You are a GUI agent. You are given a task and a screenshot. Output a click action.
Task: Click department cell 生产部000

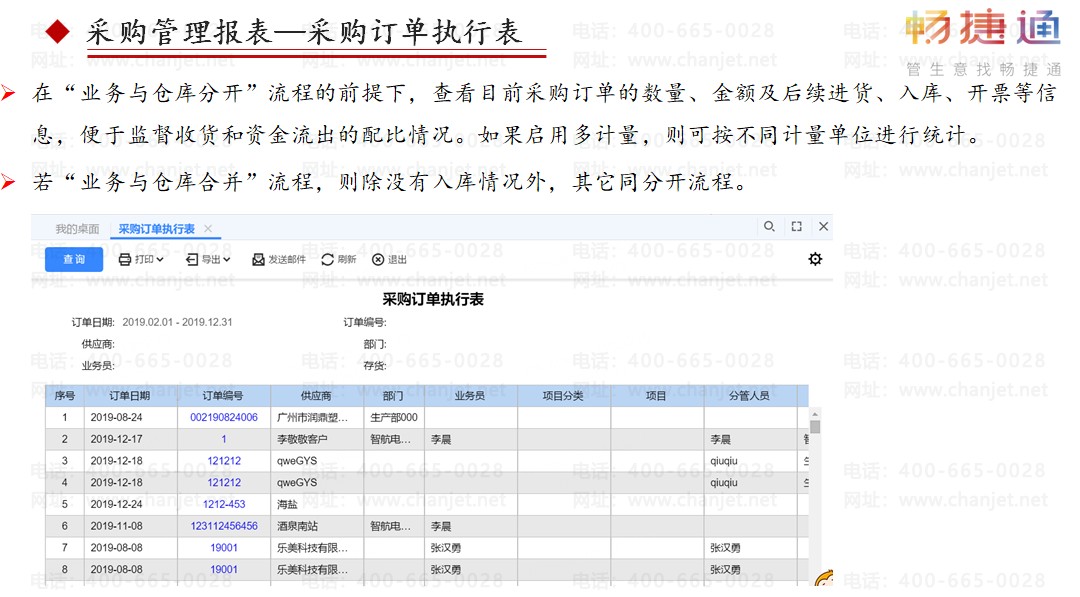394,417
